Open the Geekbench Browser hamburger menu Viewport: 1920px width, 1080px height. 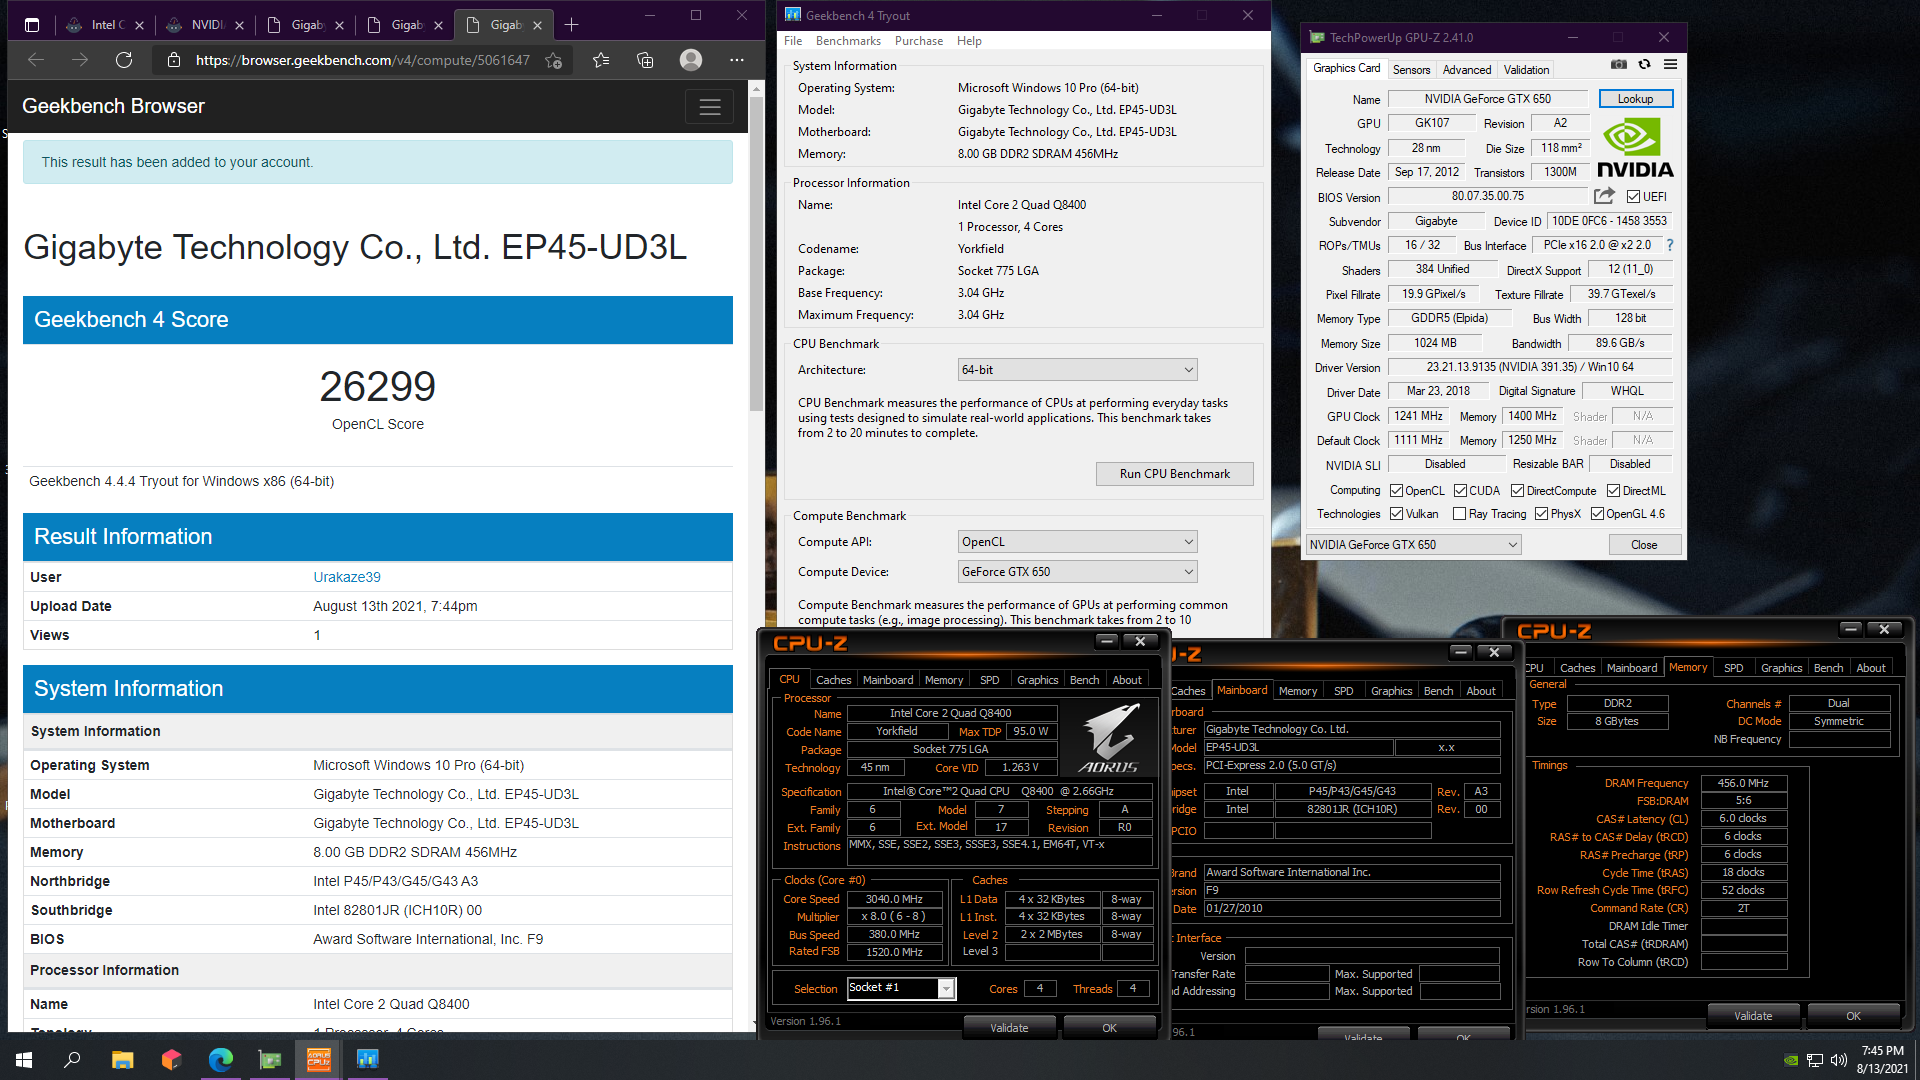[709, 107]
